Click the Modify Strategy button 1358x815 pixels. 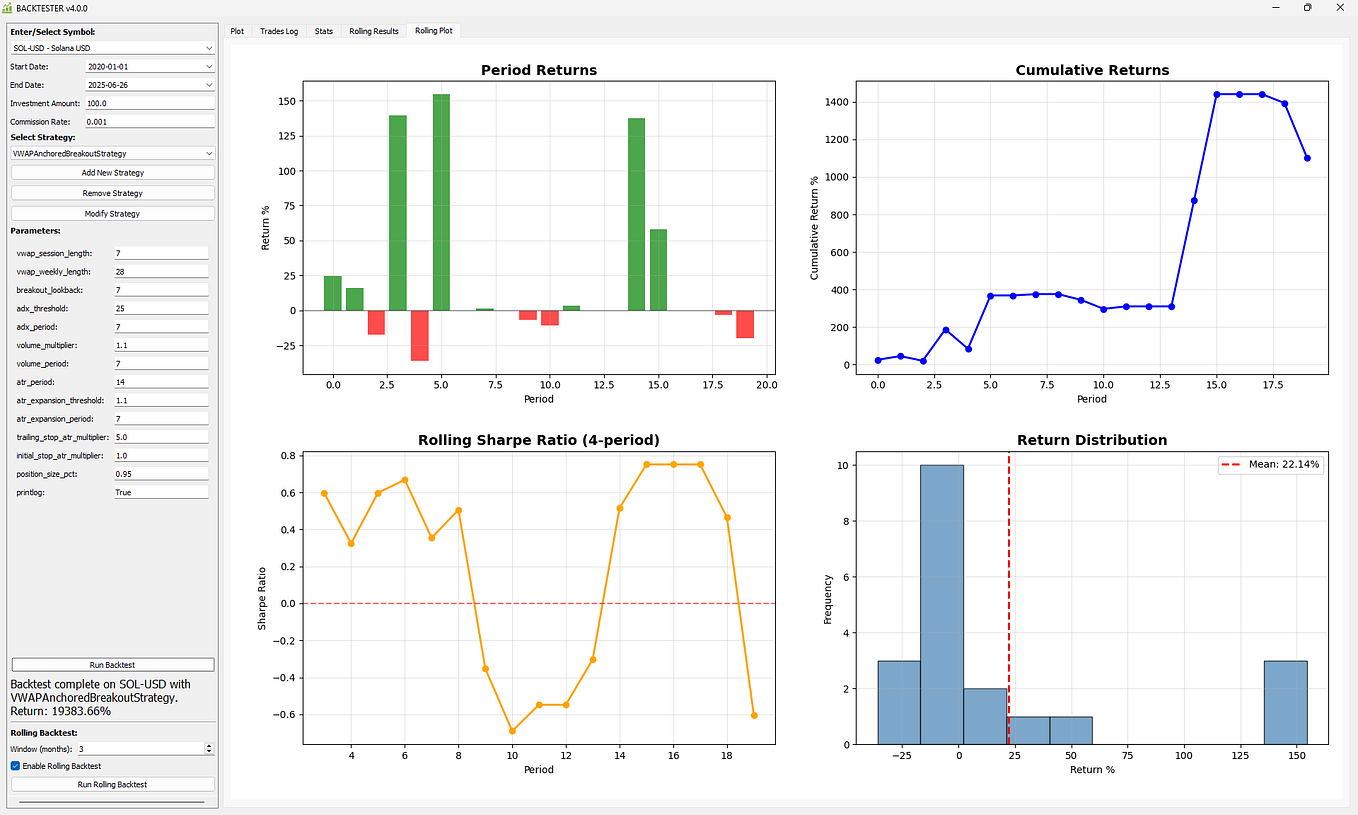[x=112, y=212]
